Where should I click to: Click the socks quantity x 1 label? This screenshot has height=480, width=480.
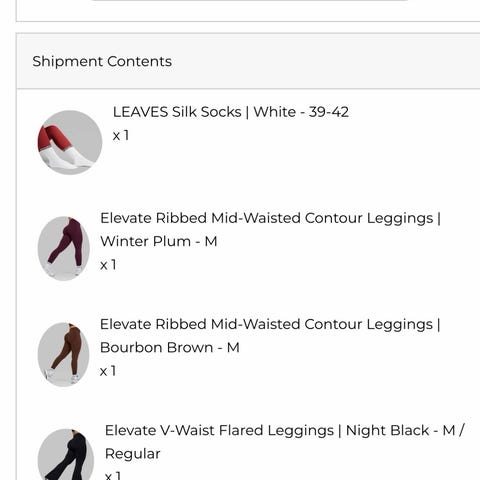[121, 136]
